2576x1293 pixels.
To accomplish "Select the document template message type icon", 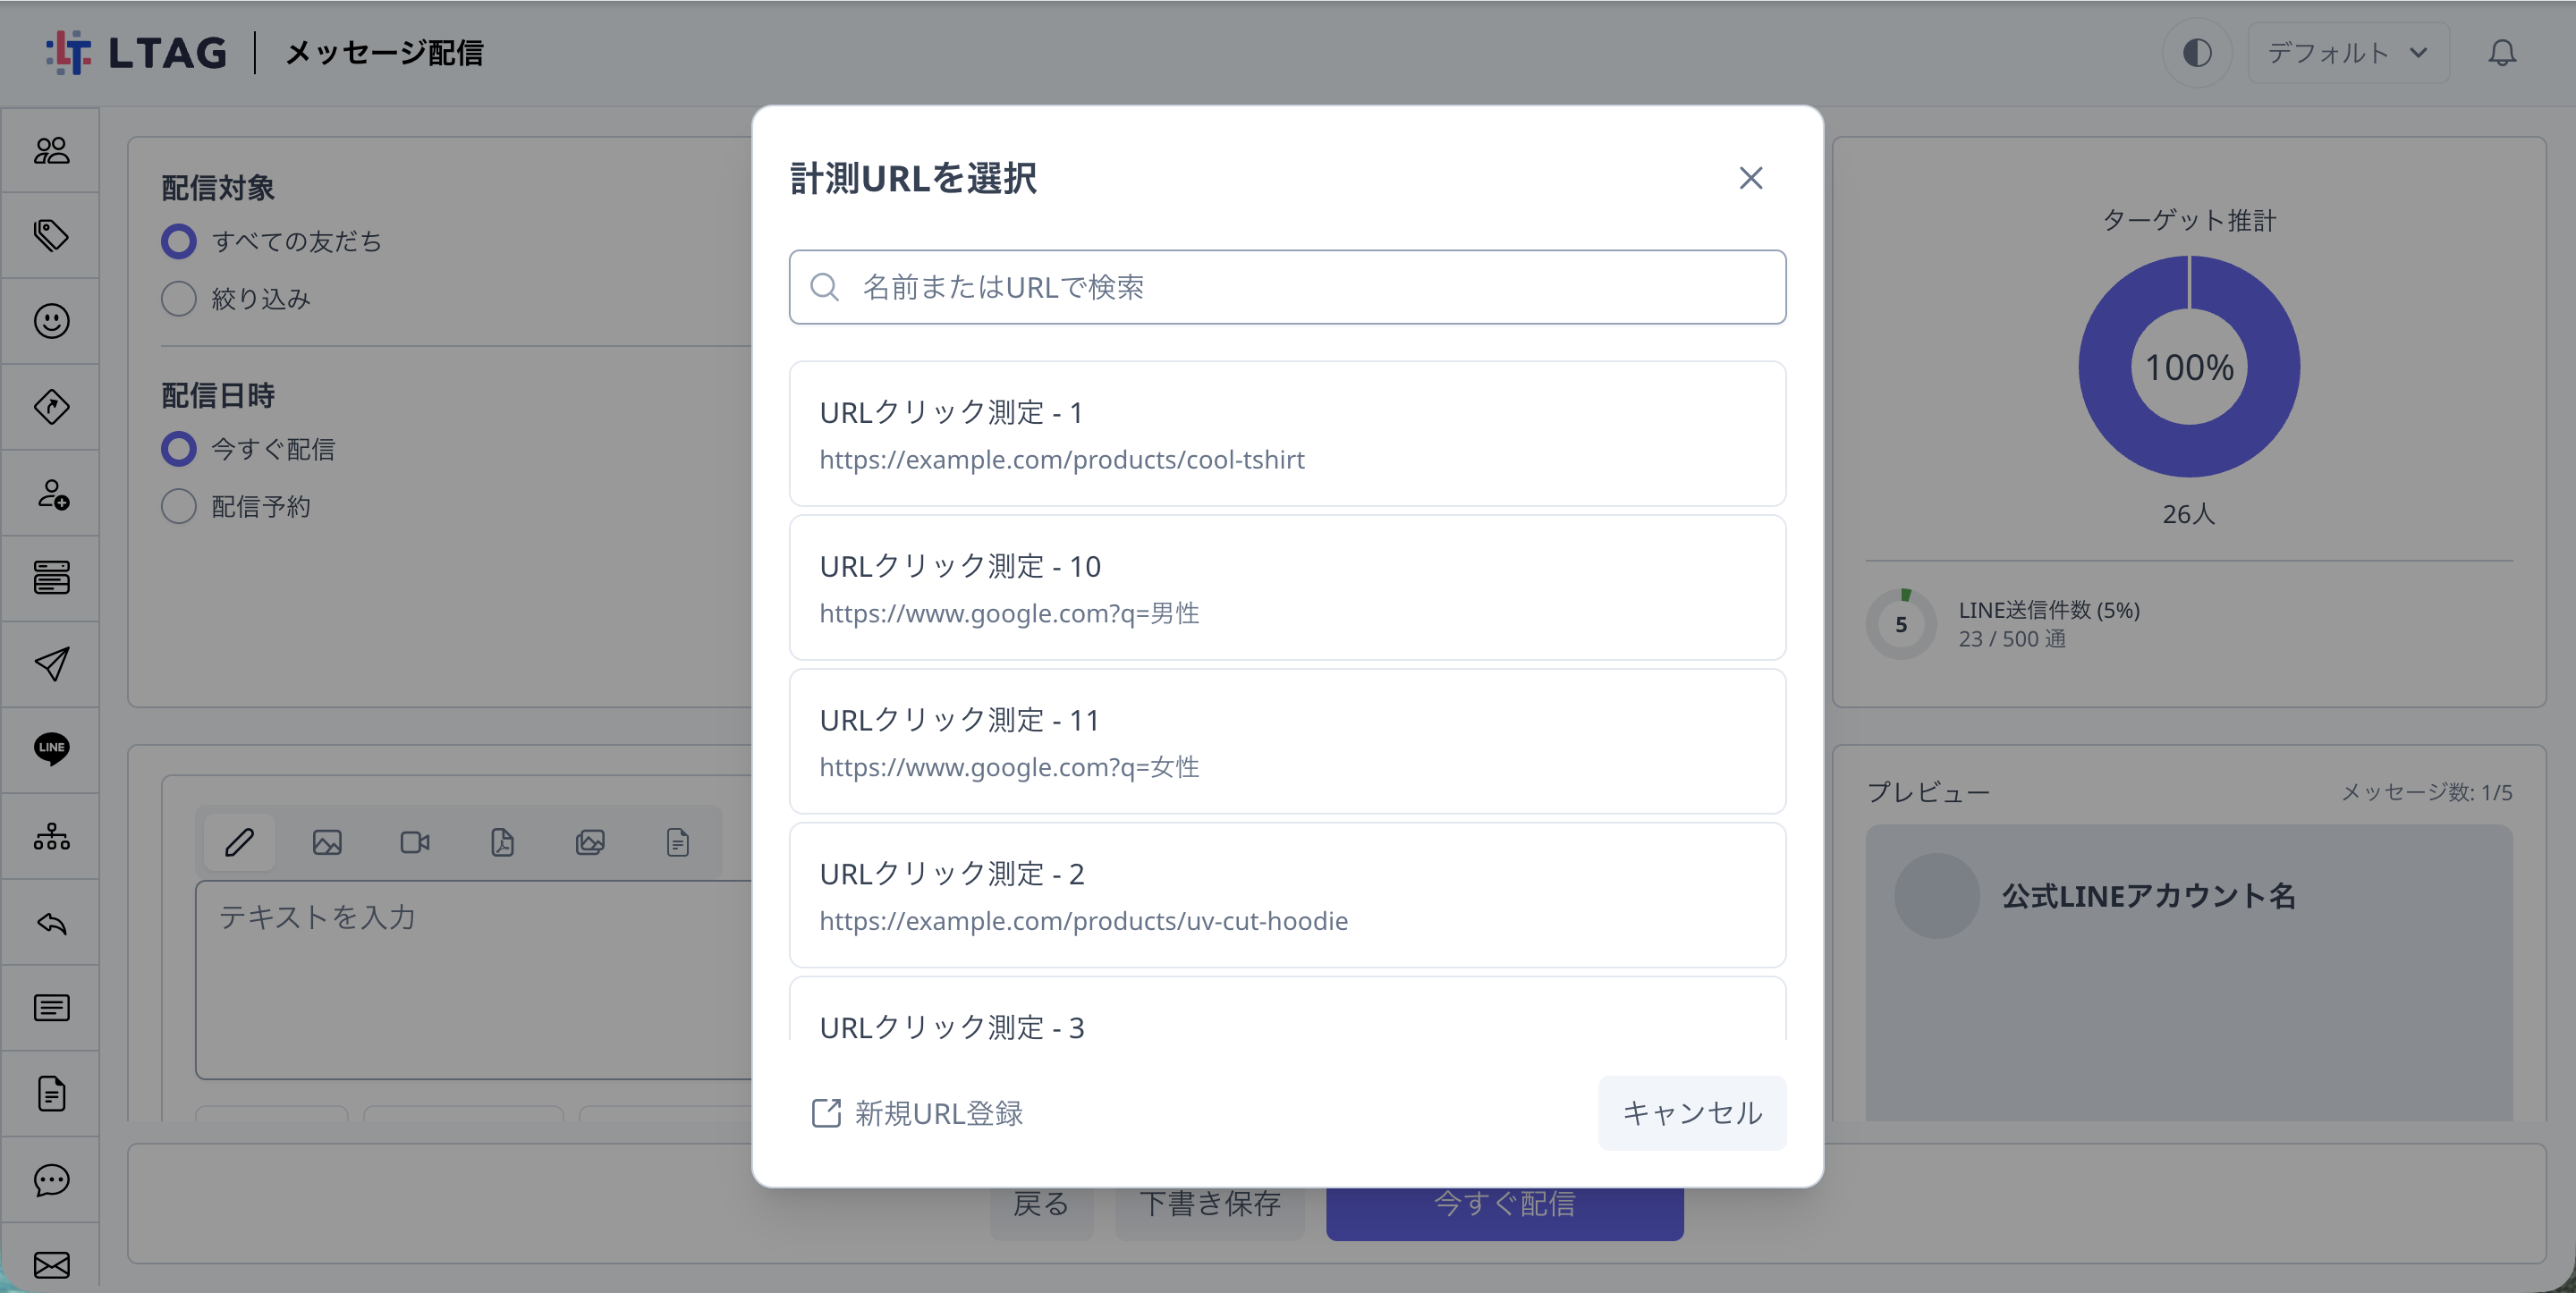I will pos(677,842).
